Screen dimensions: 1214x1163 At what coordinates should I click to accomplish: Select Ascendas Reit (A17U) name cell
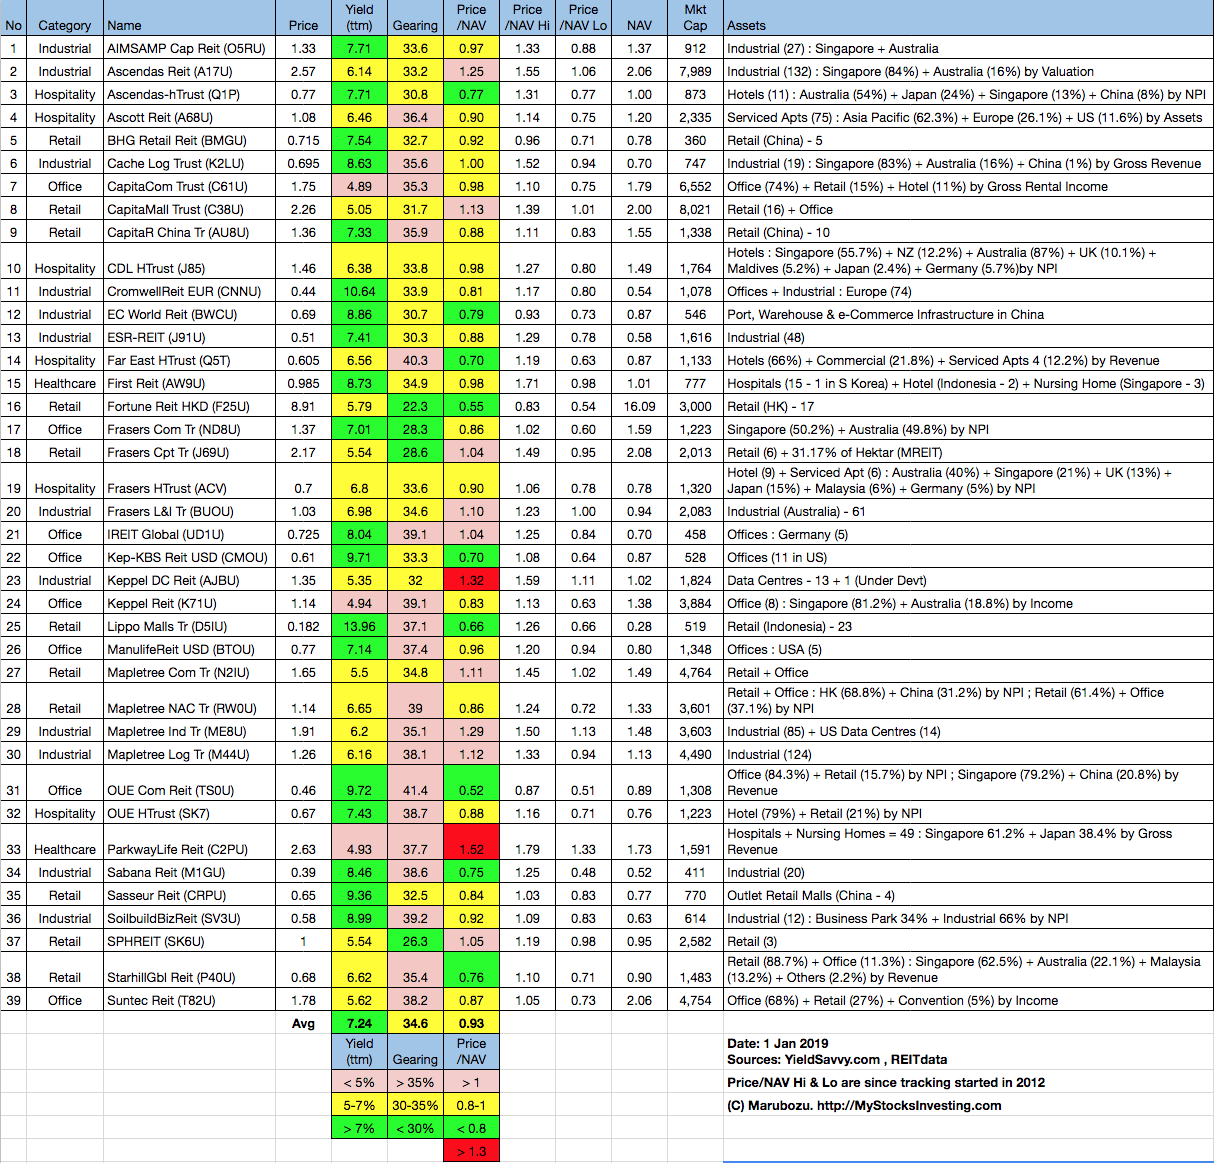189,71
